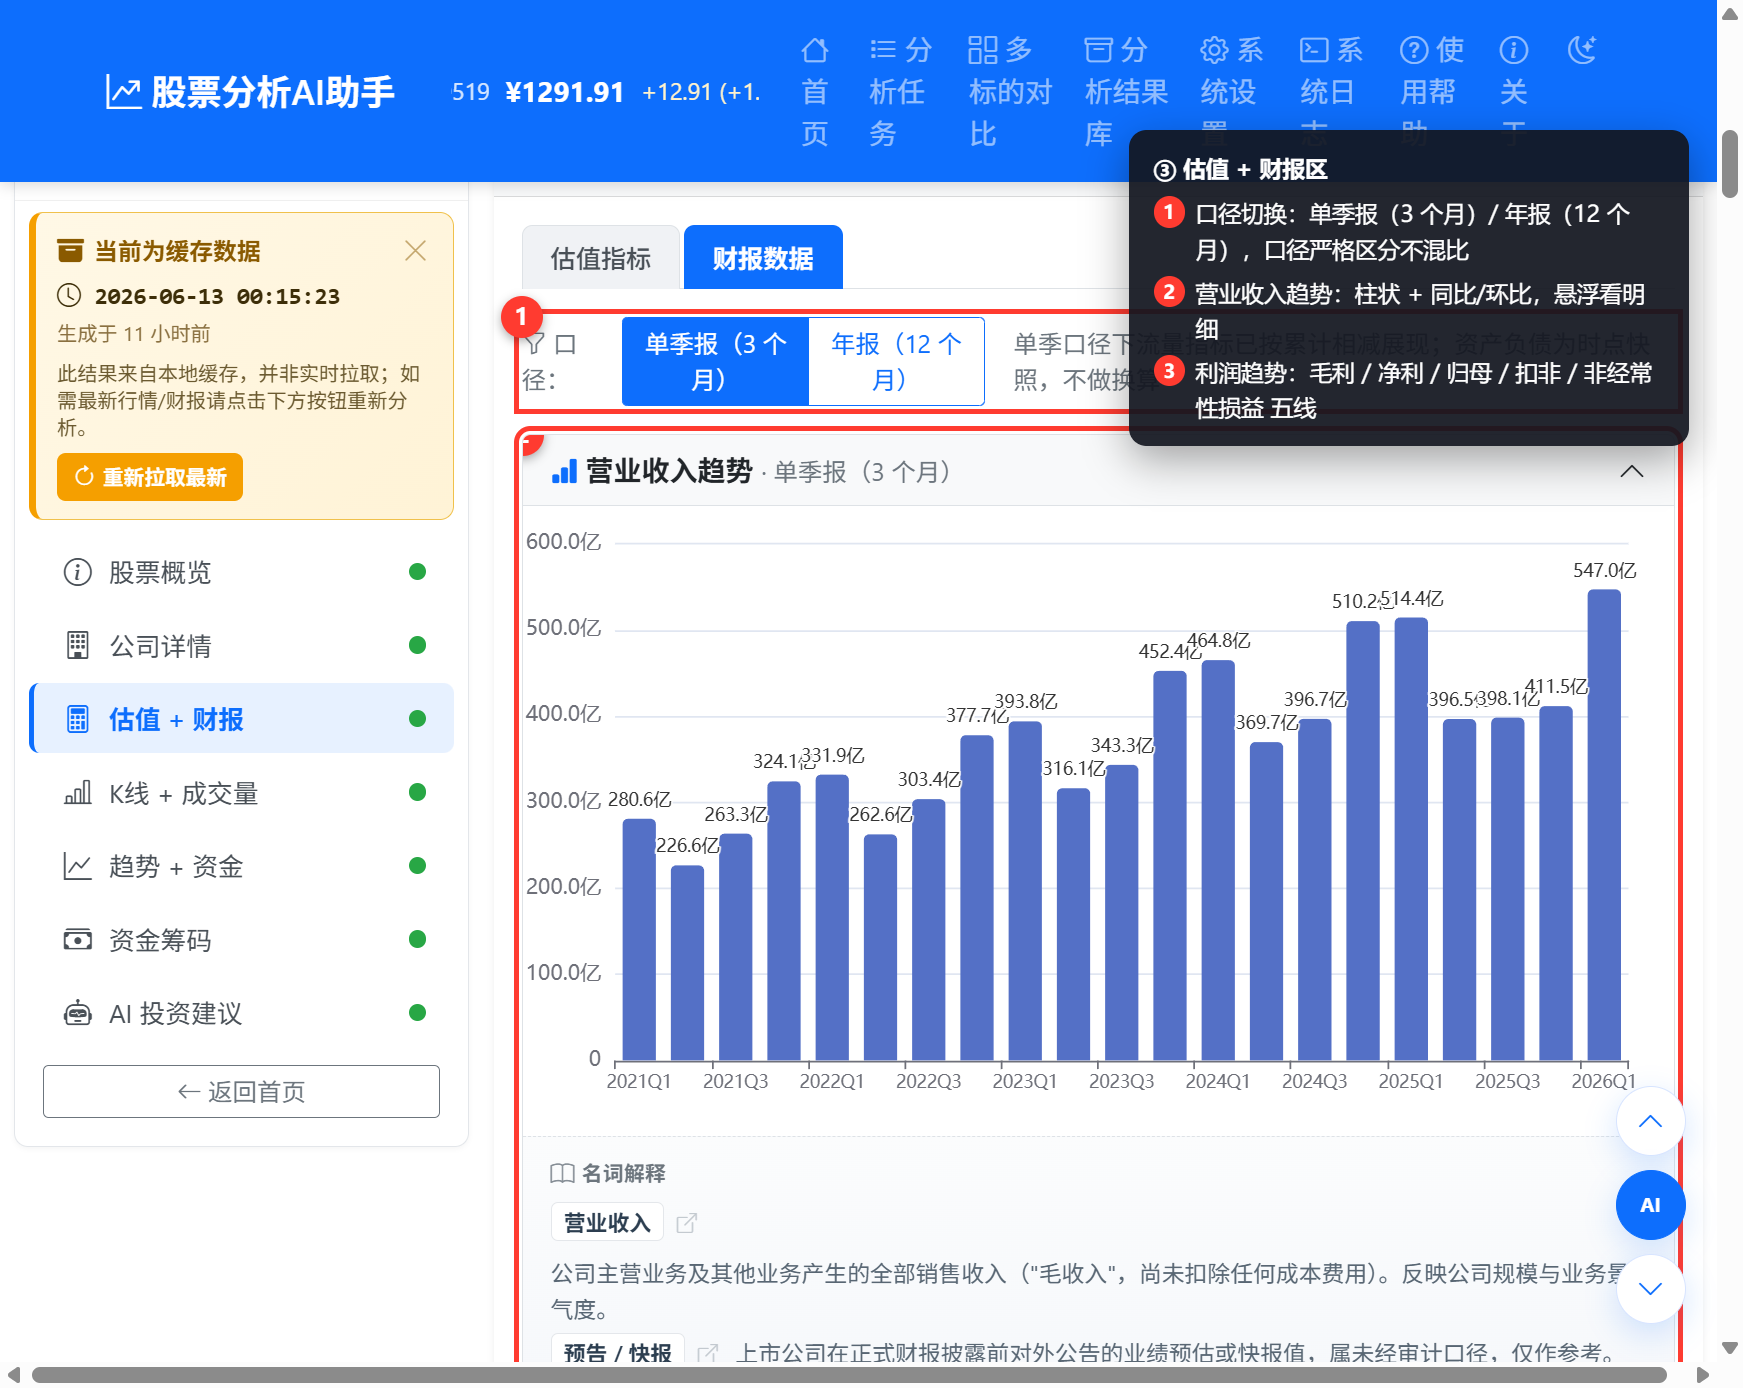Viewport: 1743px width, 1388px height.
Task: Select 趋势 + 资金 in the sidebar
Action: (x=242, y=866)
